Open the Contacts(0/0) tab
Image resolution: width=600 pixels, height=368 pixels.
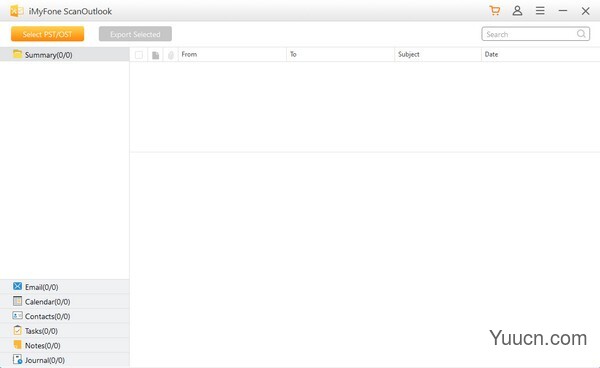click(x=65, y=316)
